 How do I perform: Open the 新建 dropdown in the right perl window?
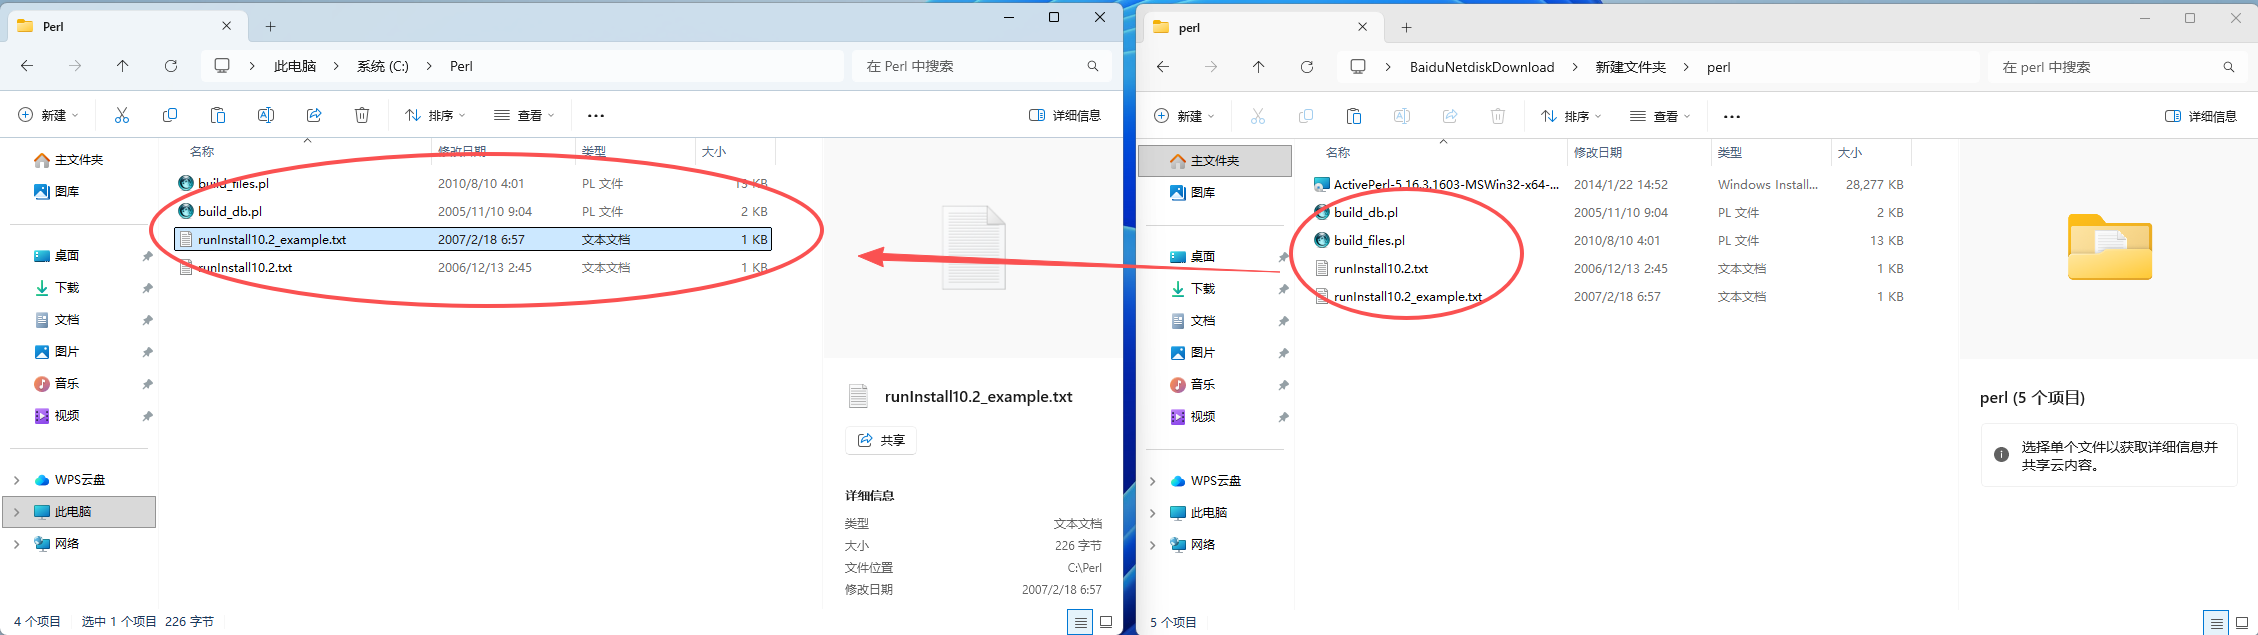[x=1184, y=117]
